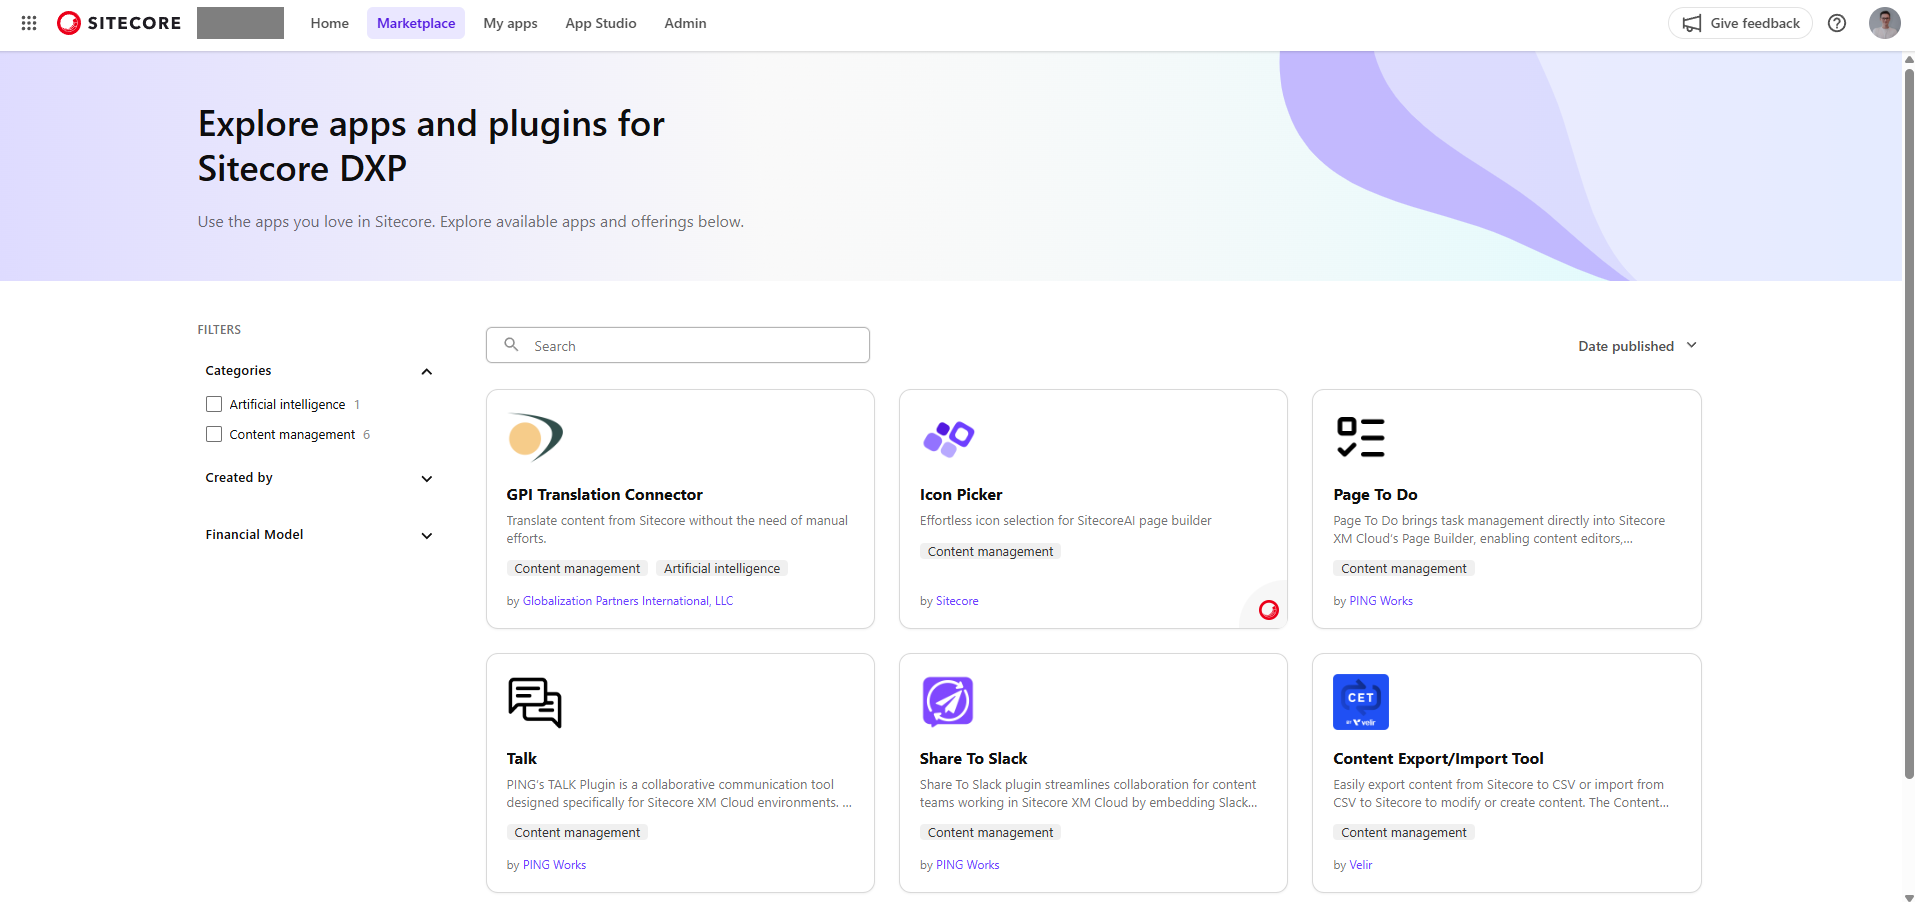This screenshot has width=1915, height=902.
Task: Collapse the Categories filter section
Action: coord(426,371)
